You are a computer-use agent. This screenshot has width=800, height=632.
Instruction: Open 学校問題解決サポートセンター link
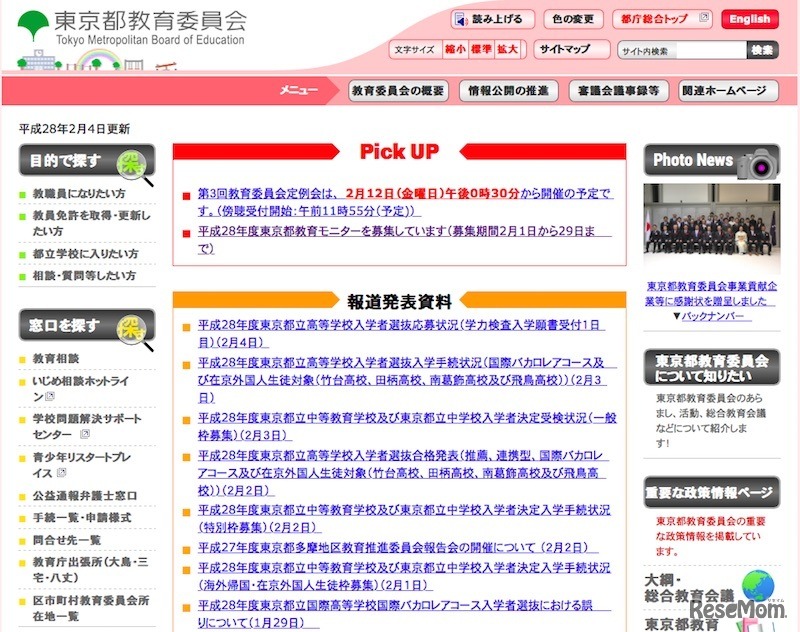pyautogui.click(x=87, y=426)
